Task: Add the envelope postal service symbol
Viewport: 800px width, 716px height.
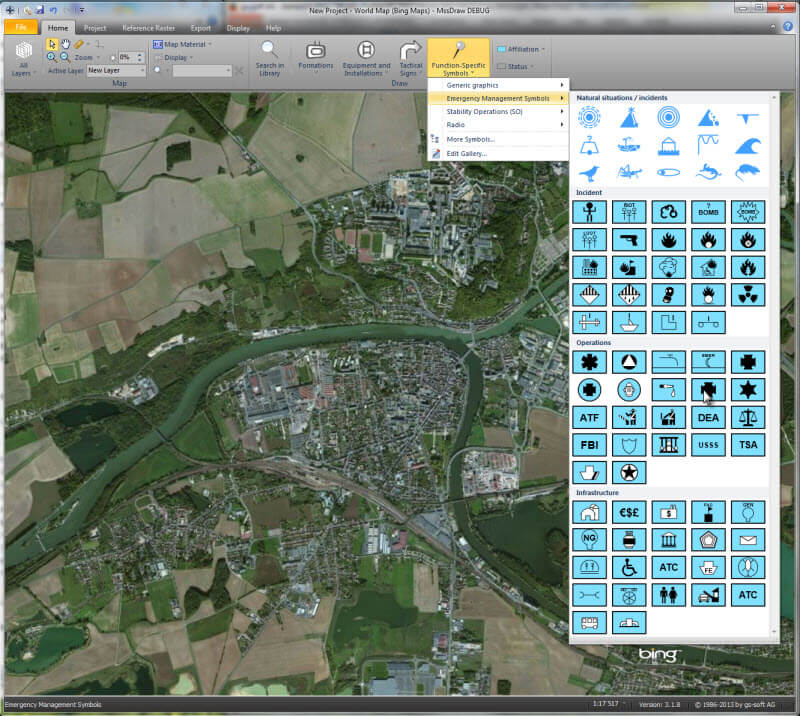Action: [x=747, y=540]
